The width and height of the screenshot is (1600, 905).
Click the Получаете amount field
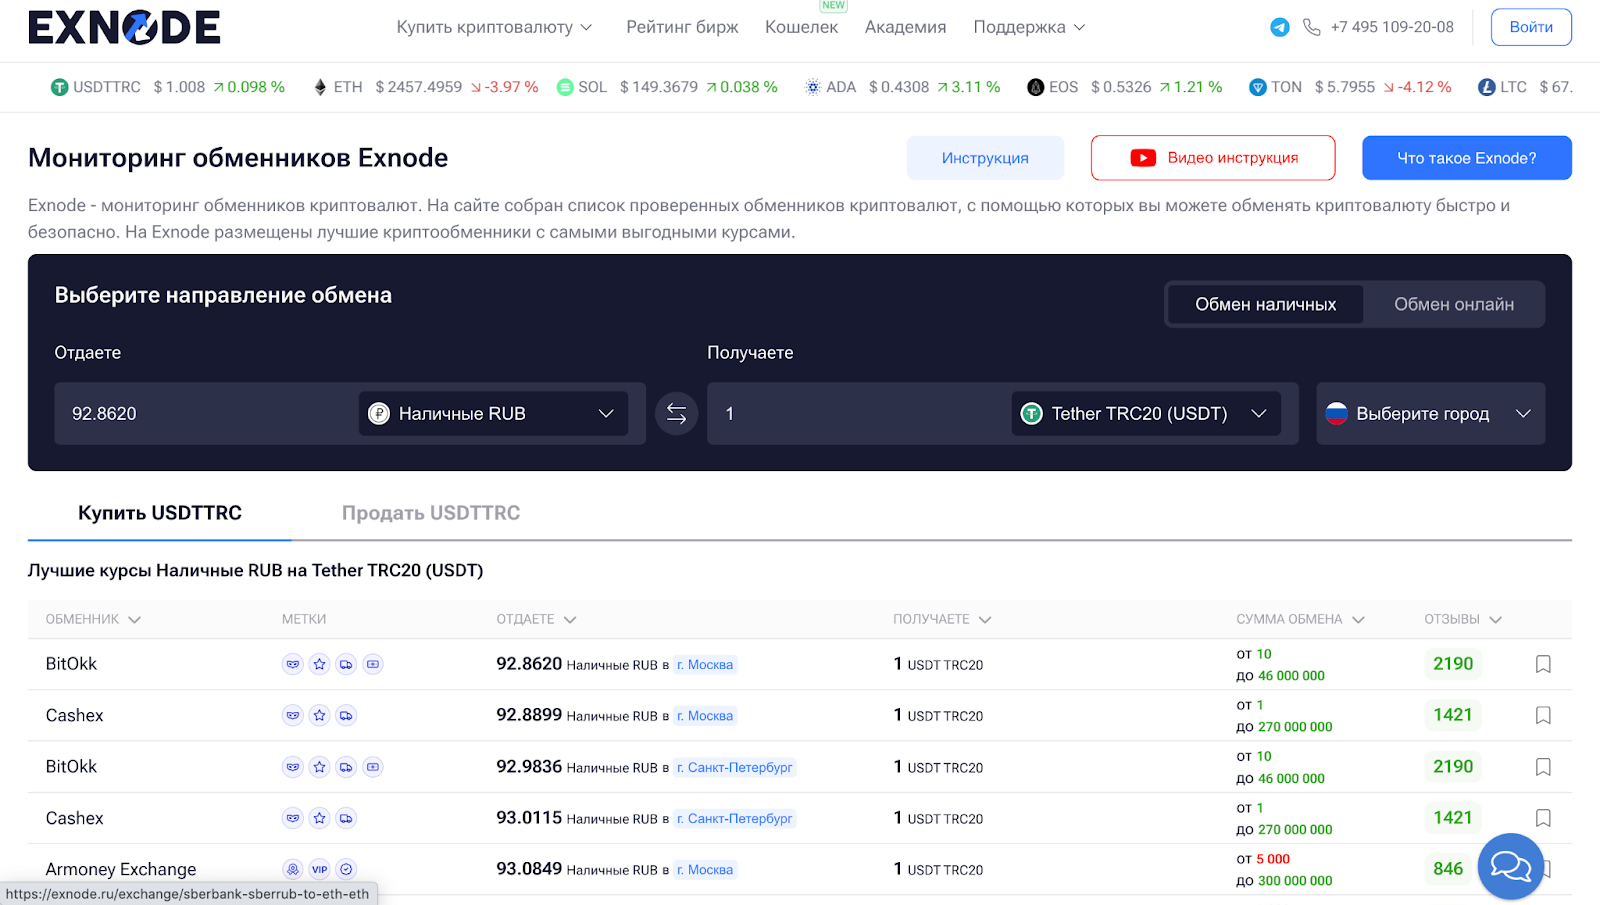pos(858,413)
